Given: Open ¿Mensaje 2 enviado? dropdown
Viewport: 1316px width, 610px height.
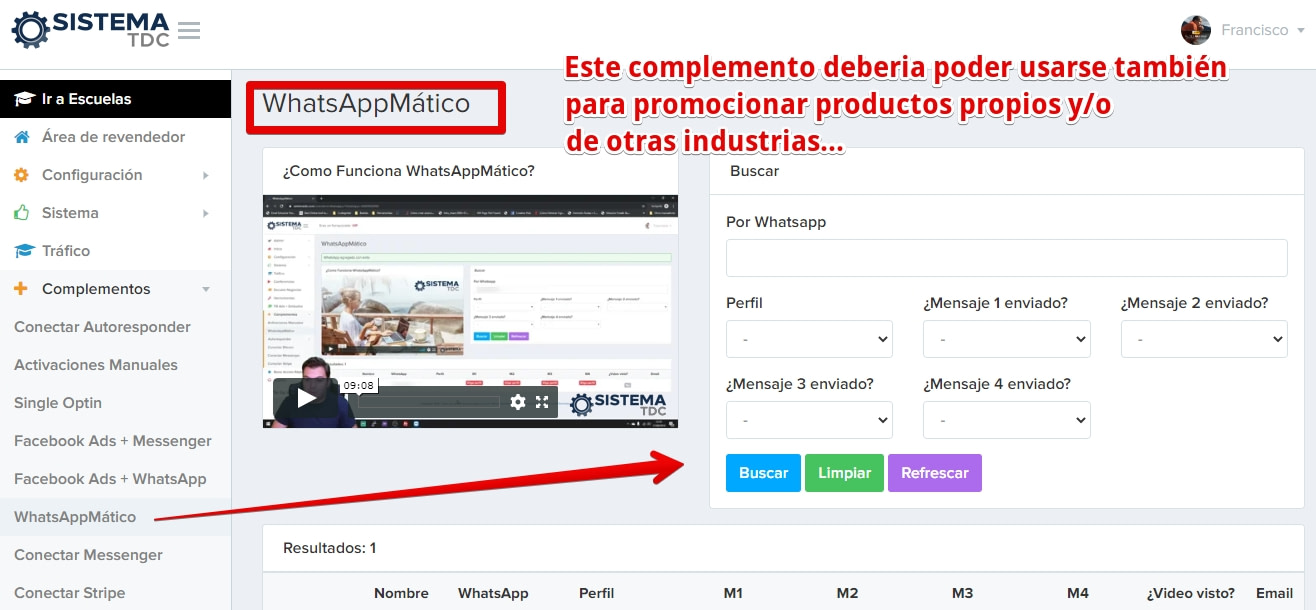Looking at the screenshot, I should 1204,339.
